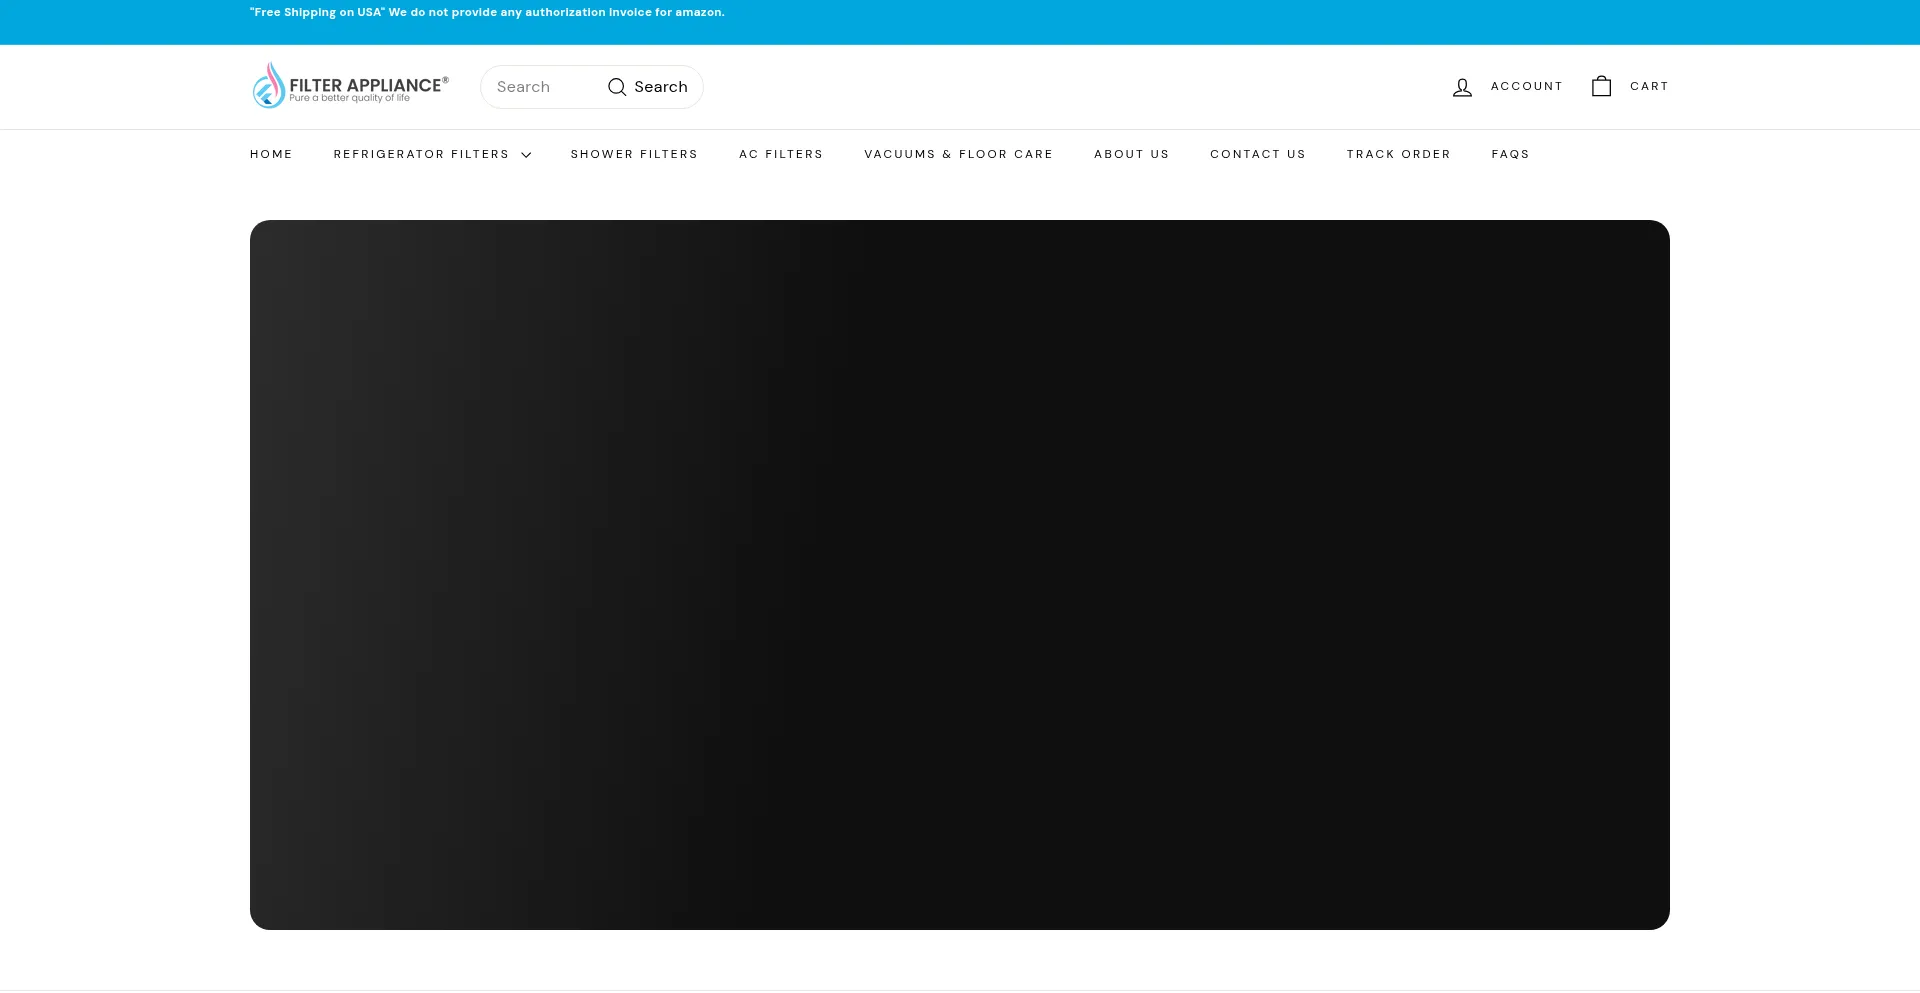Open Shower Filters category

[x=634, y=154]
